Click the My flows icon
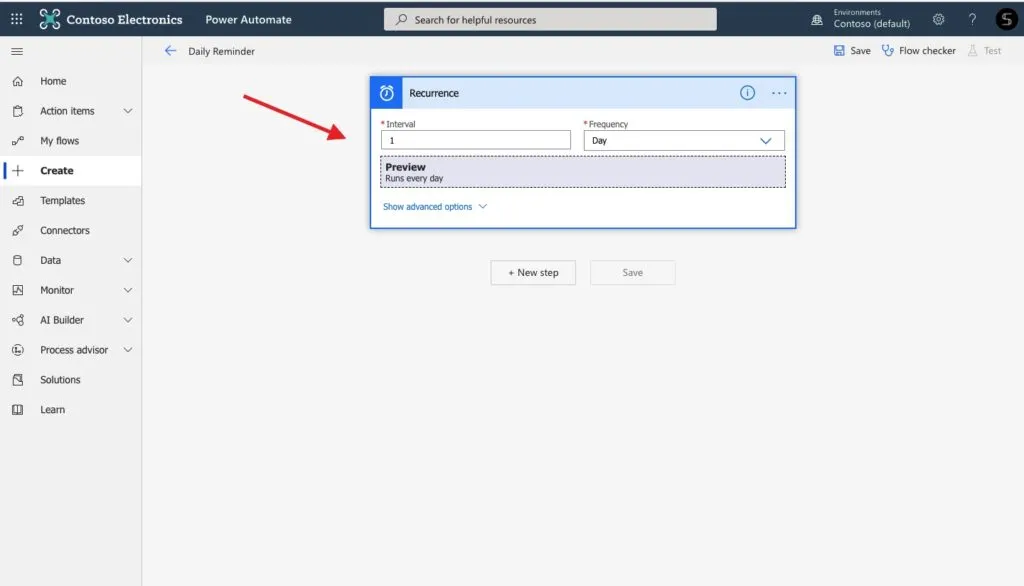 coord(18,140)
